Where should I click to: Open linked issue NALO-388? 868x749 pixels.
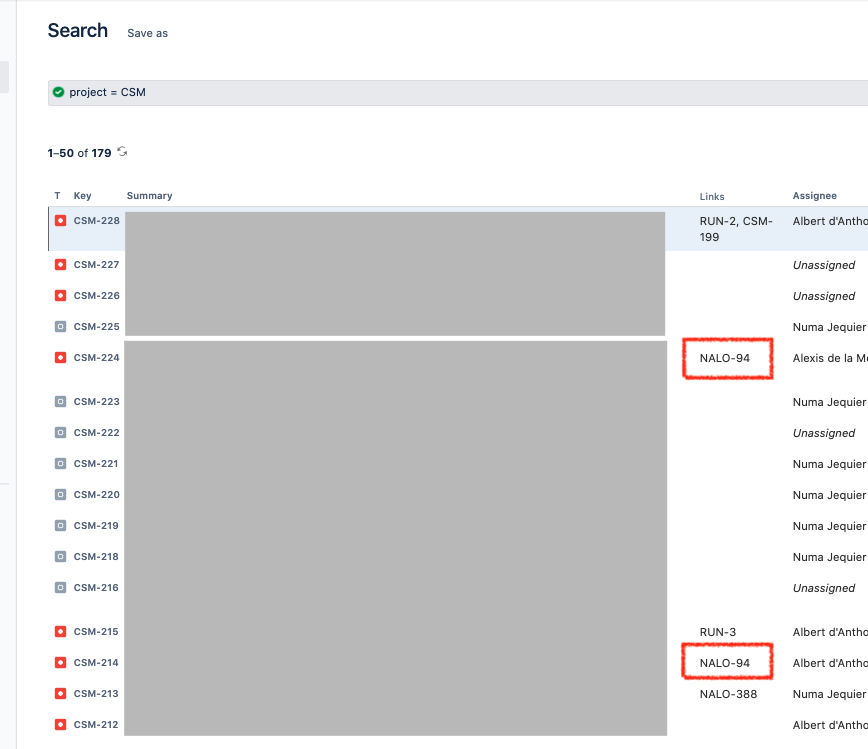click(728, 694)
